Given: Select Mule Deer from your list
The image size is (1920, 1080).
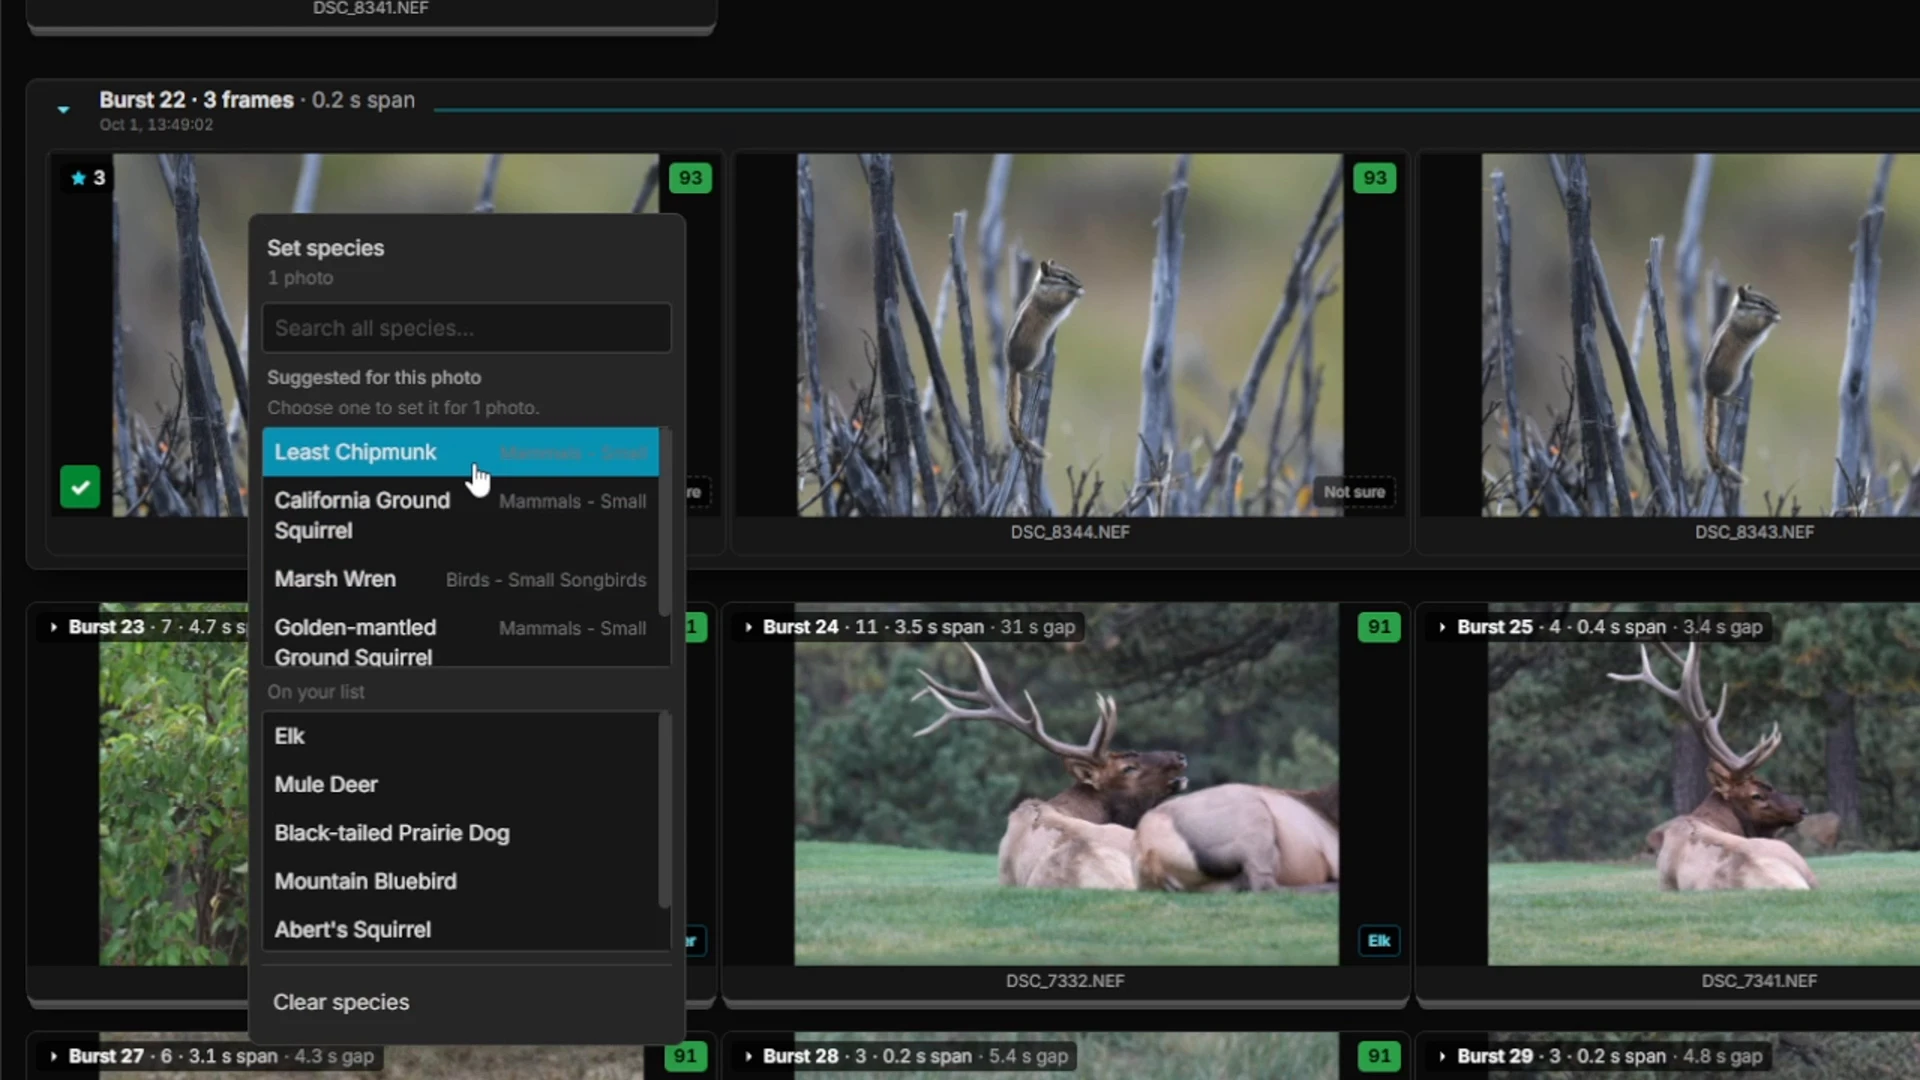Looking at the screenshot, I should [x=460, y=784].
